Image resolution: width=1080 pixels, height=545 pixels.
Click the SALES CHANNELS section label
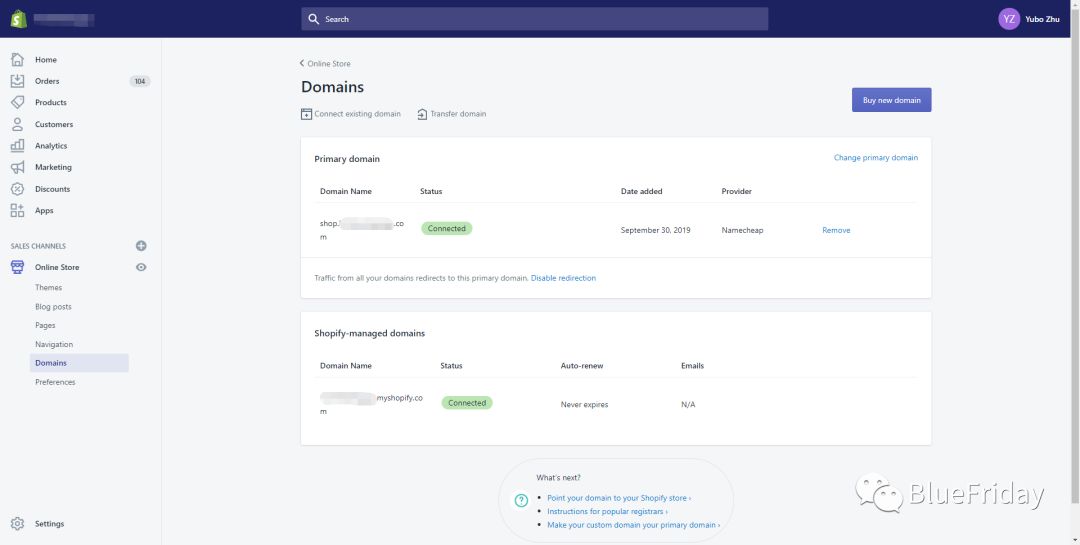39,246
